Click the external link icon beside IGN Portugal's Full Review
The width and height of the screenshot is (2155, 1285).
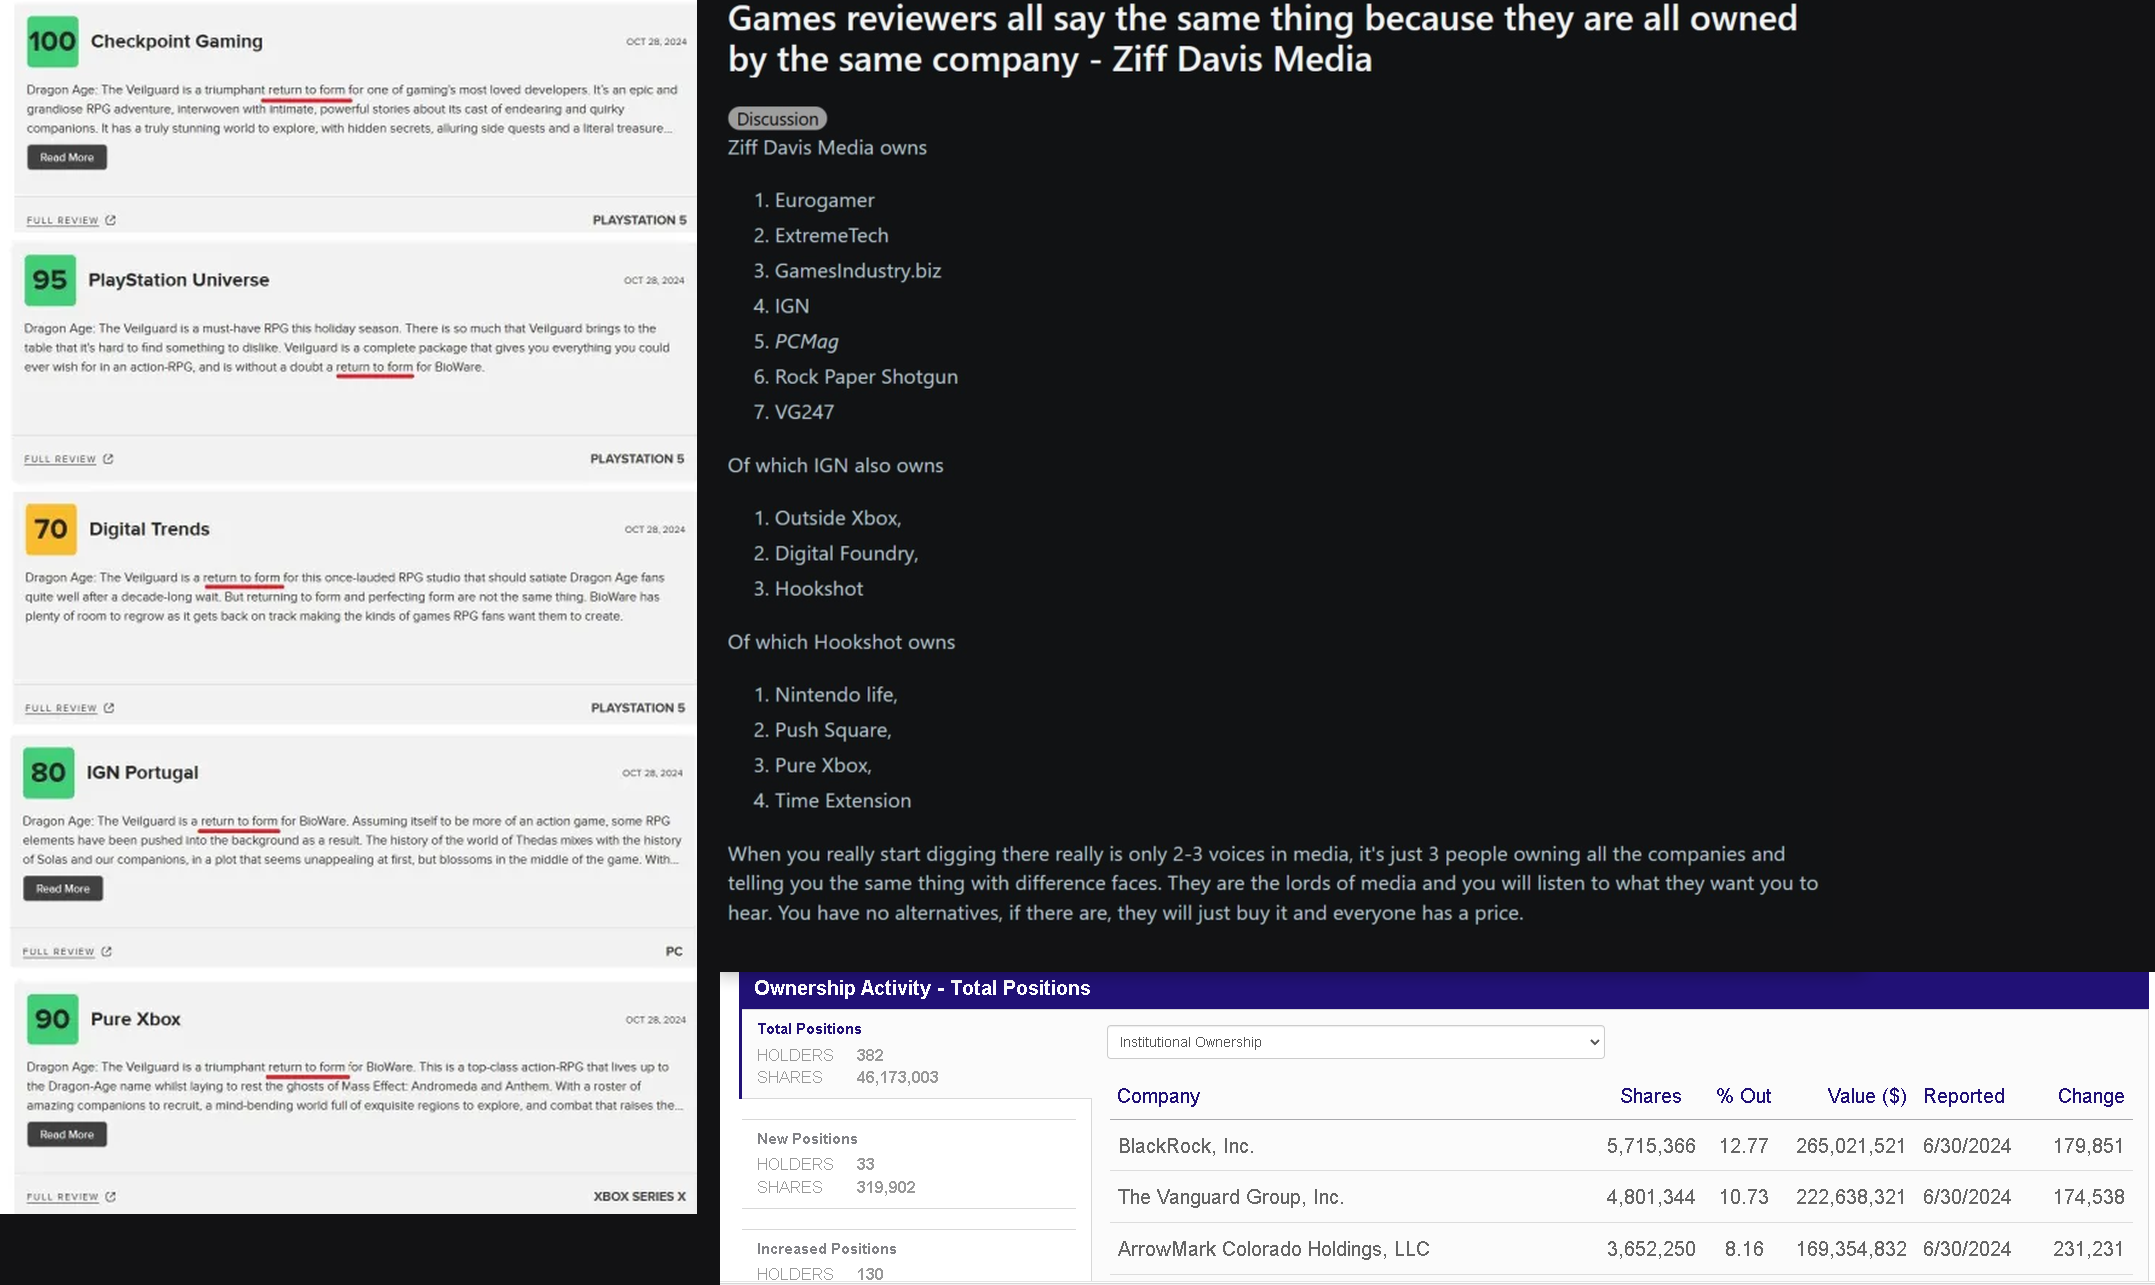point(106,951)
